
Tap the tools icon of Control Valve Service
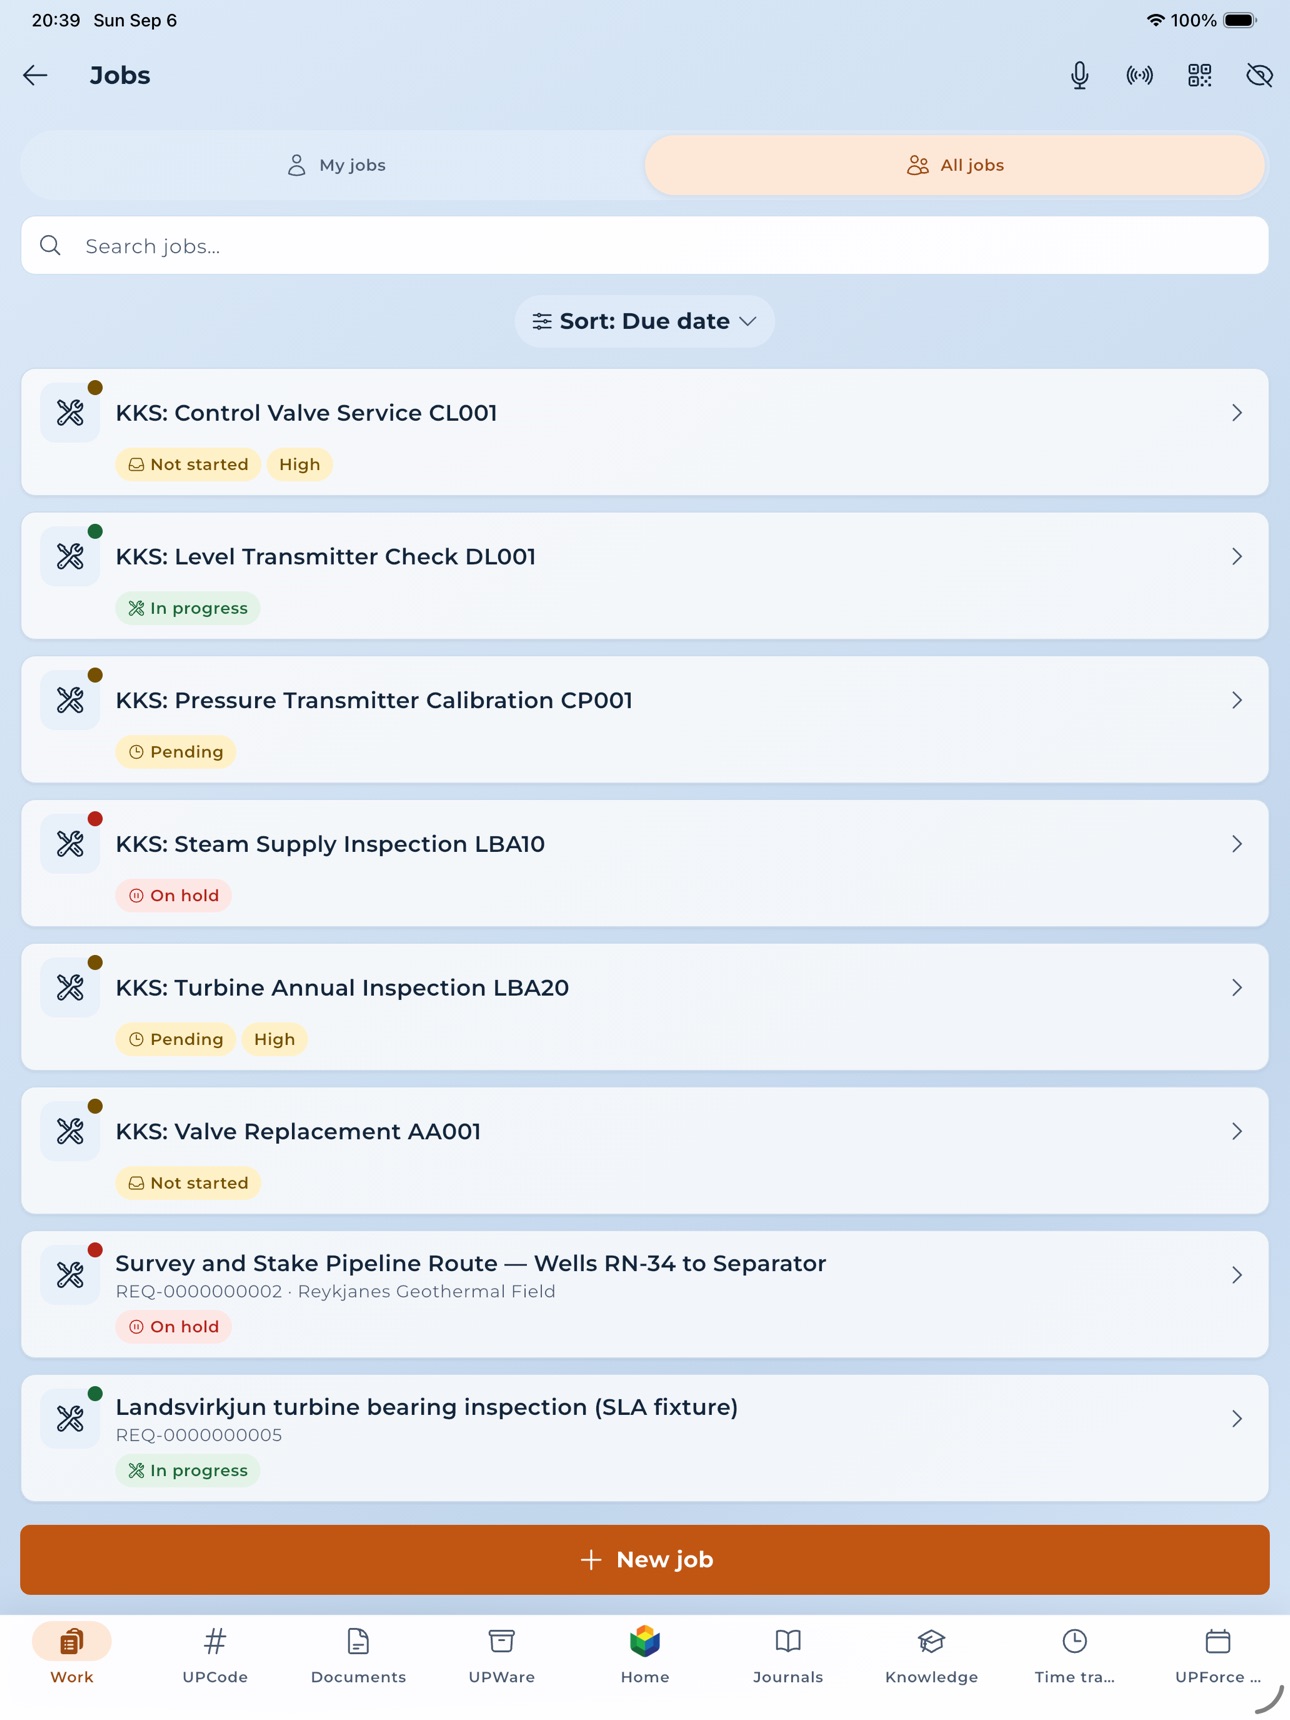pos(70,413)
